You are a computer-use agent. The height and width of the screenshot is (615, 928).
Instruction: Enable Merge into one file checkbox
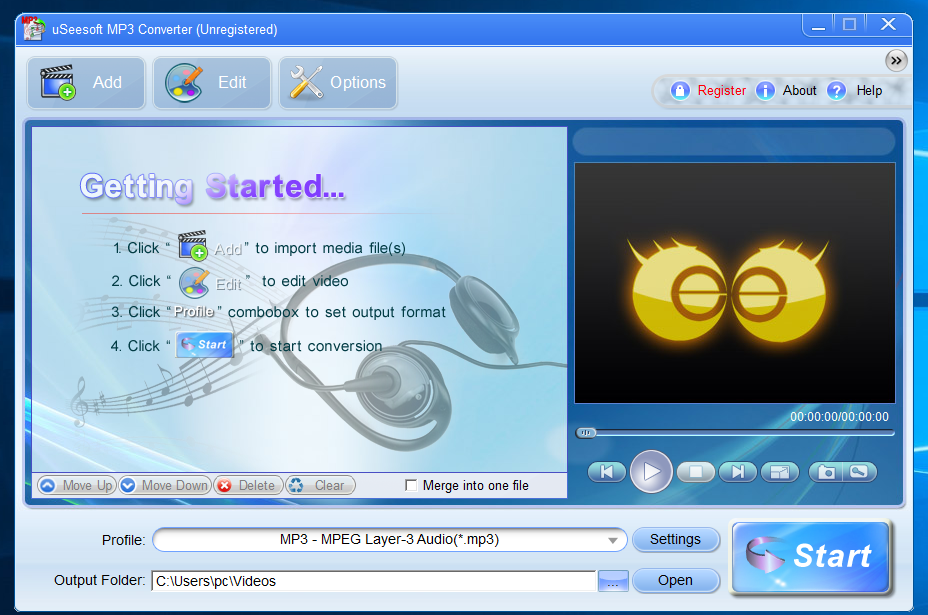coord(411,485)
